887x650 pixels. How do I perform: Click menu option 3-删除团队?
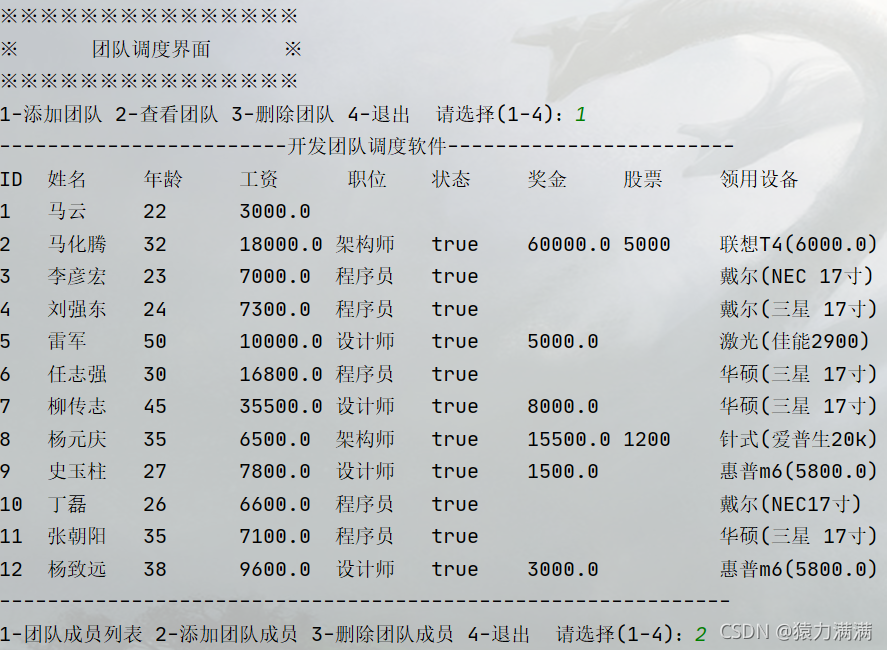(283, 114)
